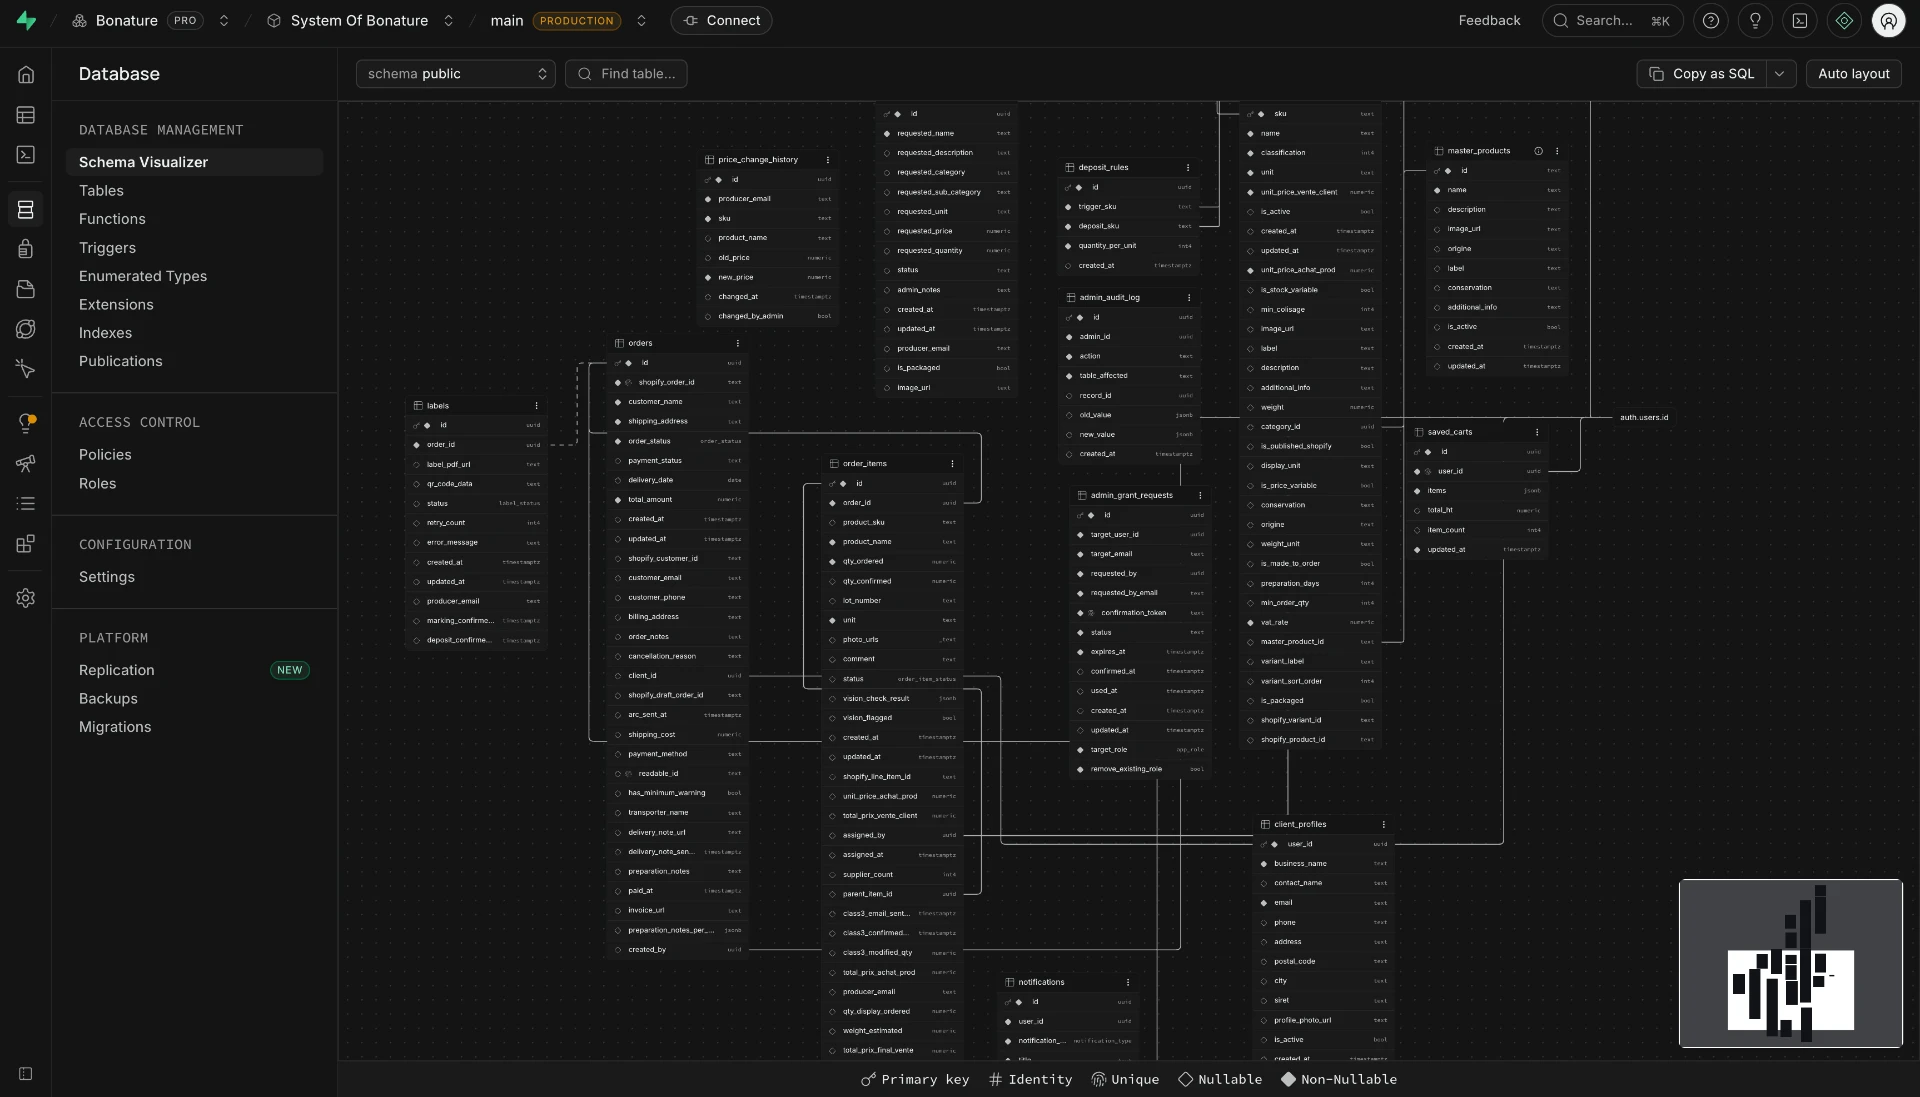Click the Connect button
The height and width of the screenshot is (1097, 1920).
(x=721, y=20)
